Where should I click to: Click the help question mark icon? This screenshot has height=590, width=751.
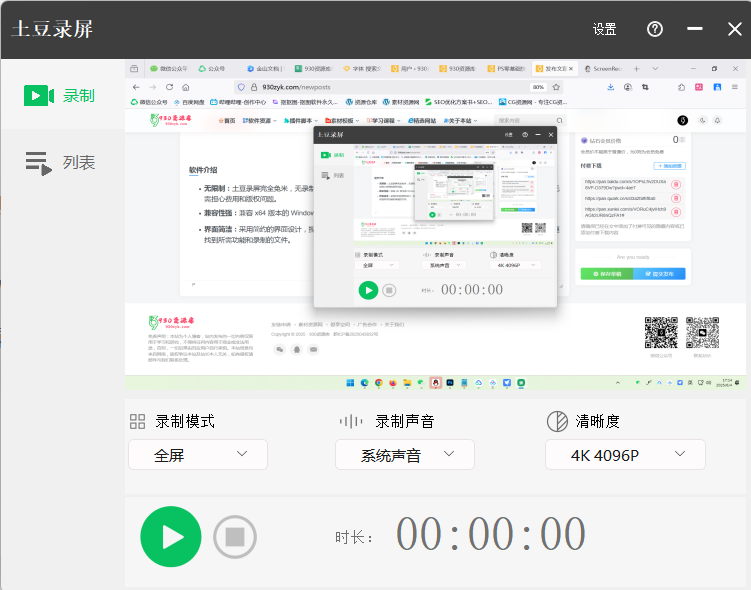pyautogui.click(x=655, y=29)
